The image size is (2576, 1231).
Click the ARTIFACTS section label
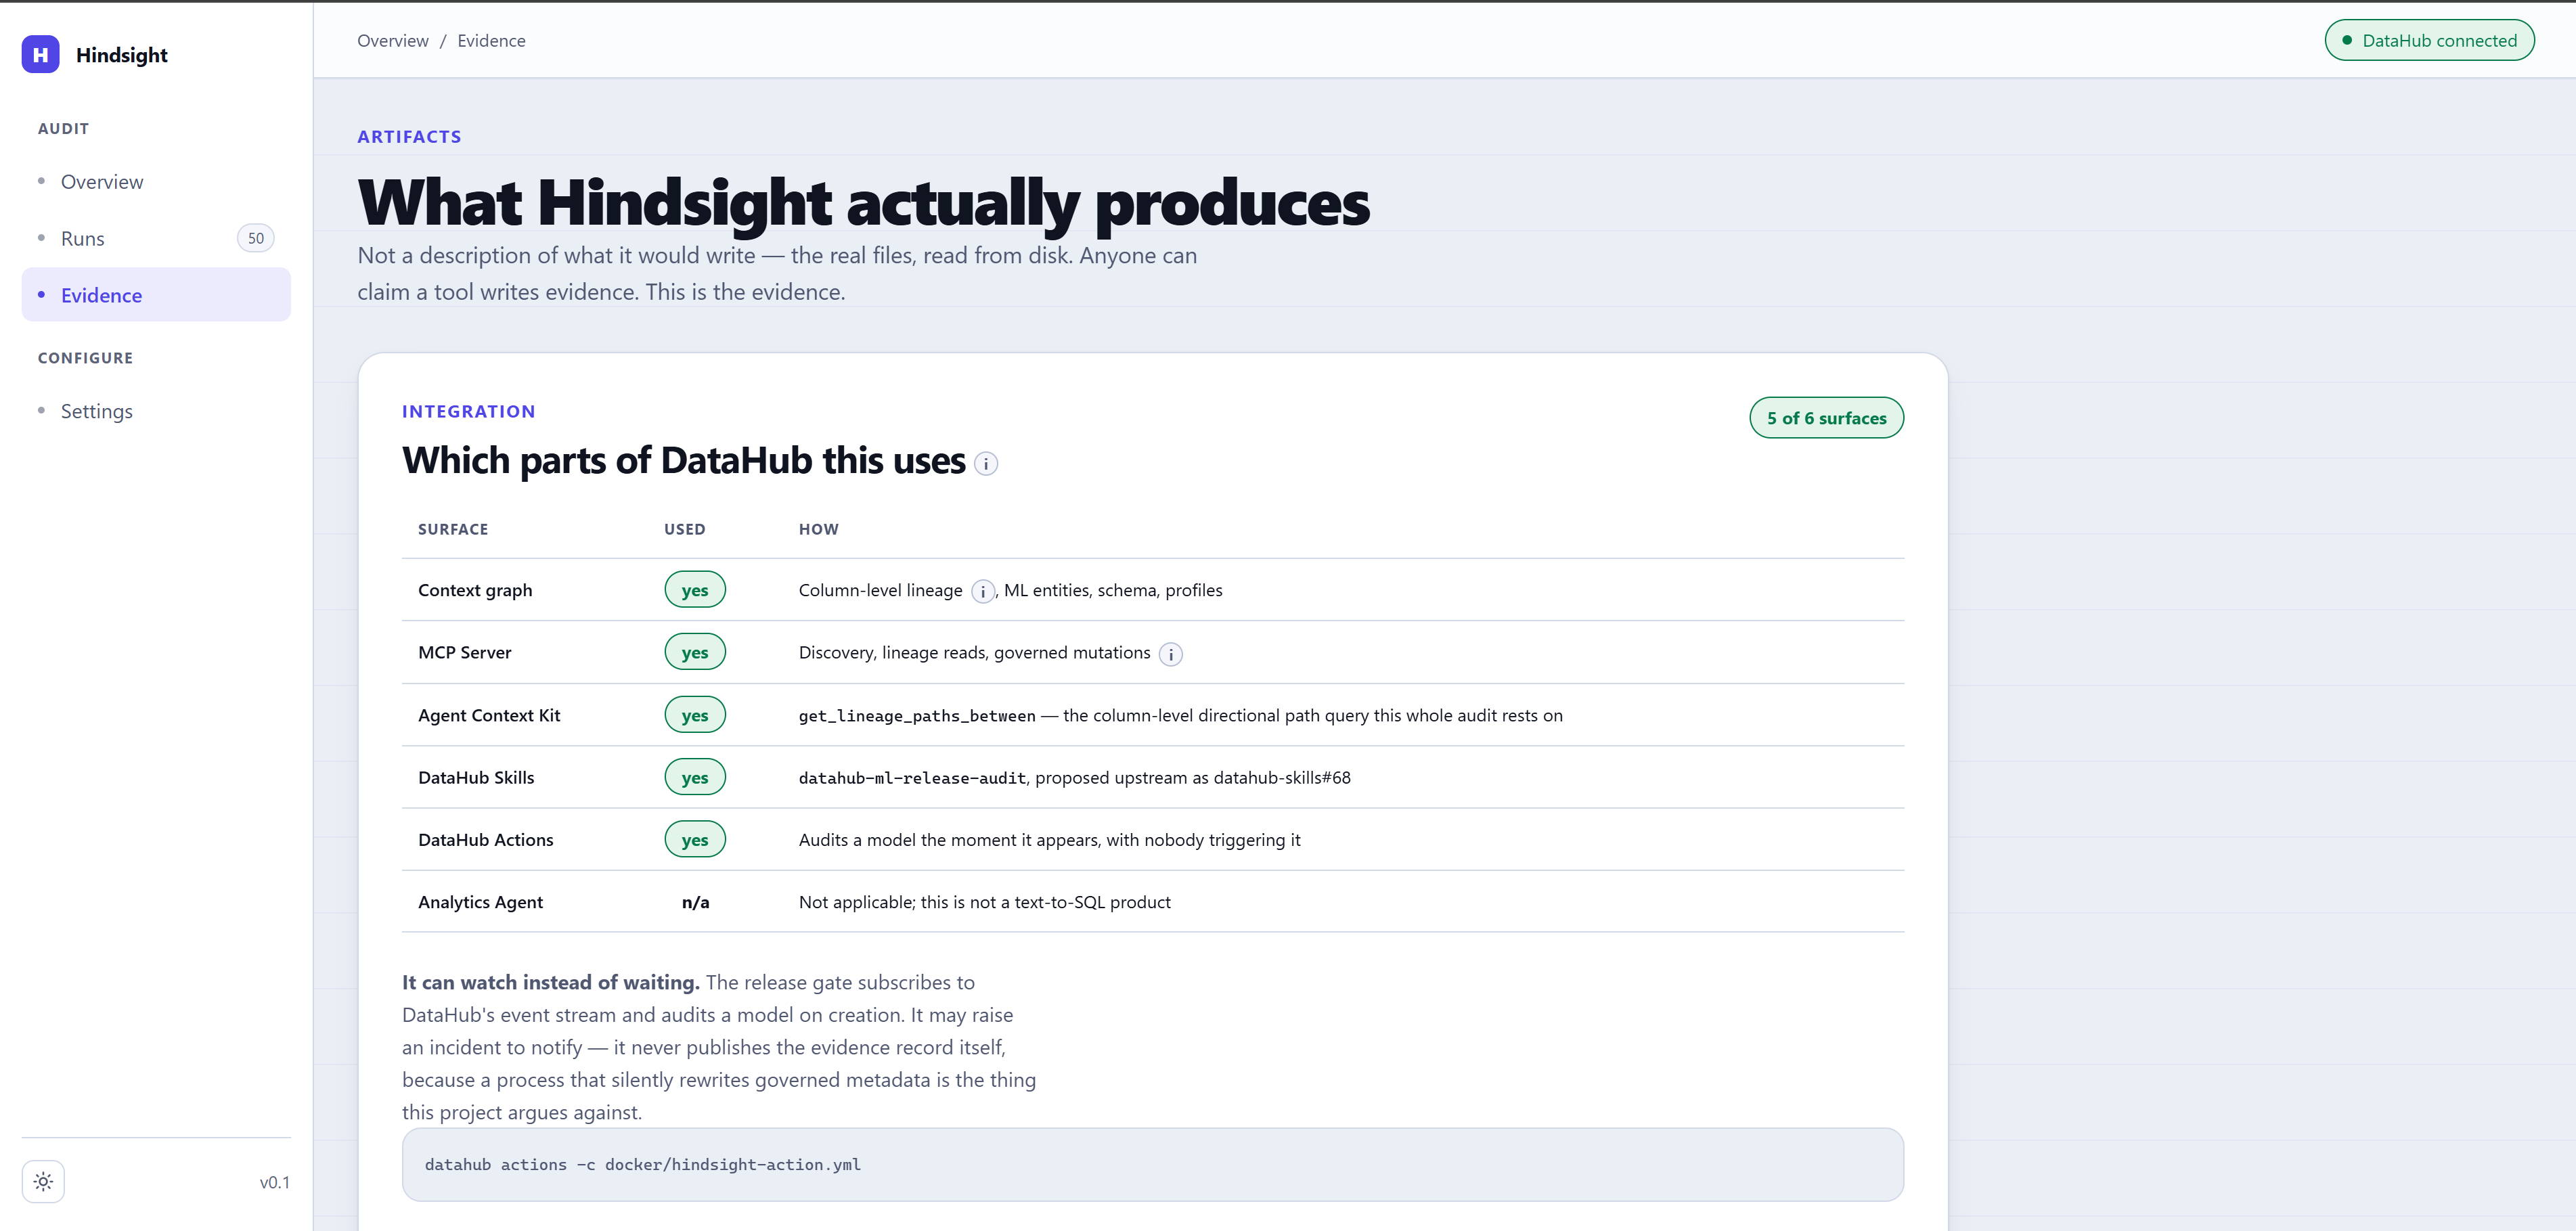[x=410, y=137]
